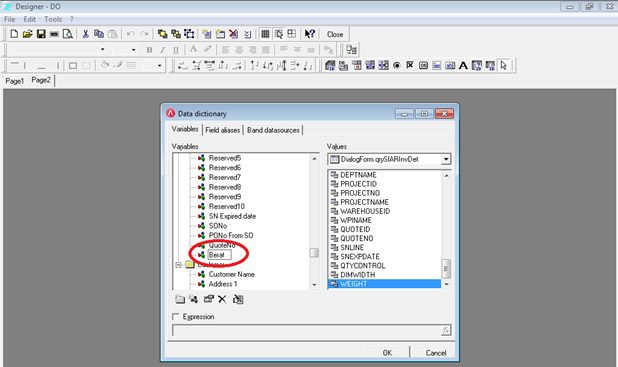The width and height of the screenshot is (618, 367).
Task: Click the Expression input field
Action: [x=307, y=330]
